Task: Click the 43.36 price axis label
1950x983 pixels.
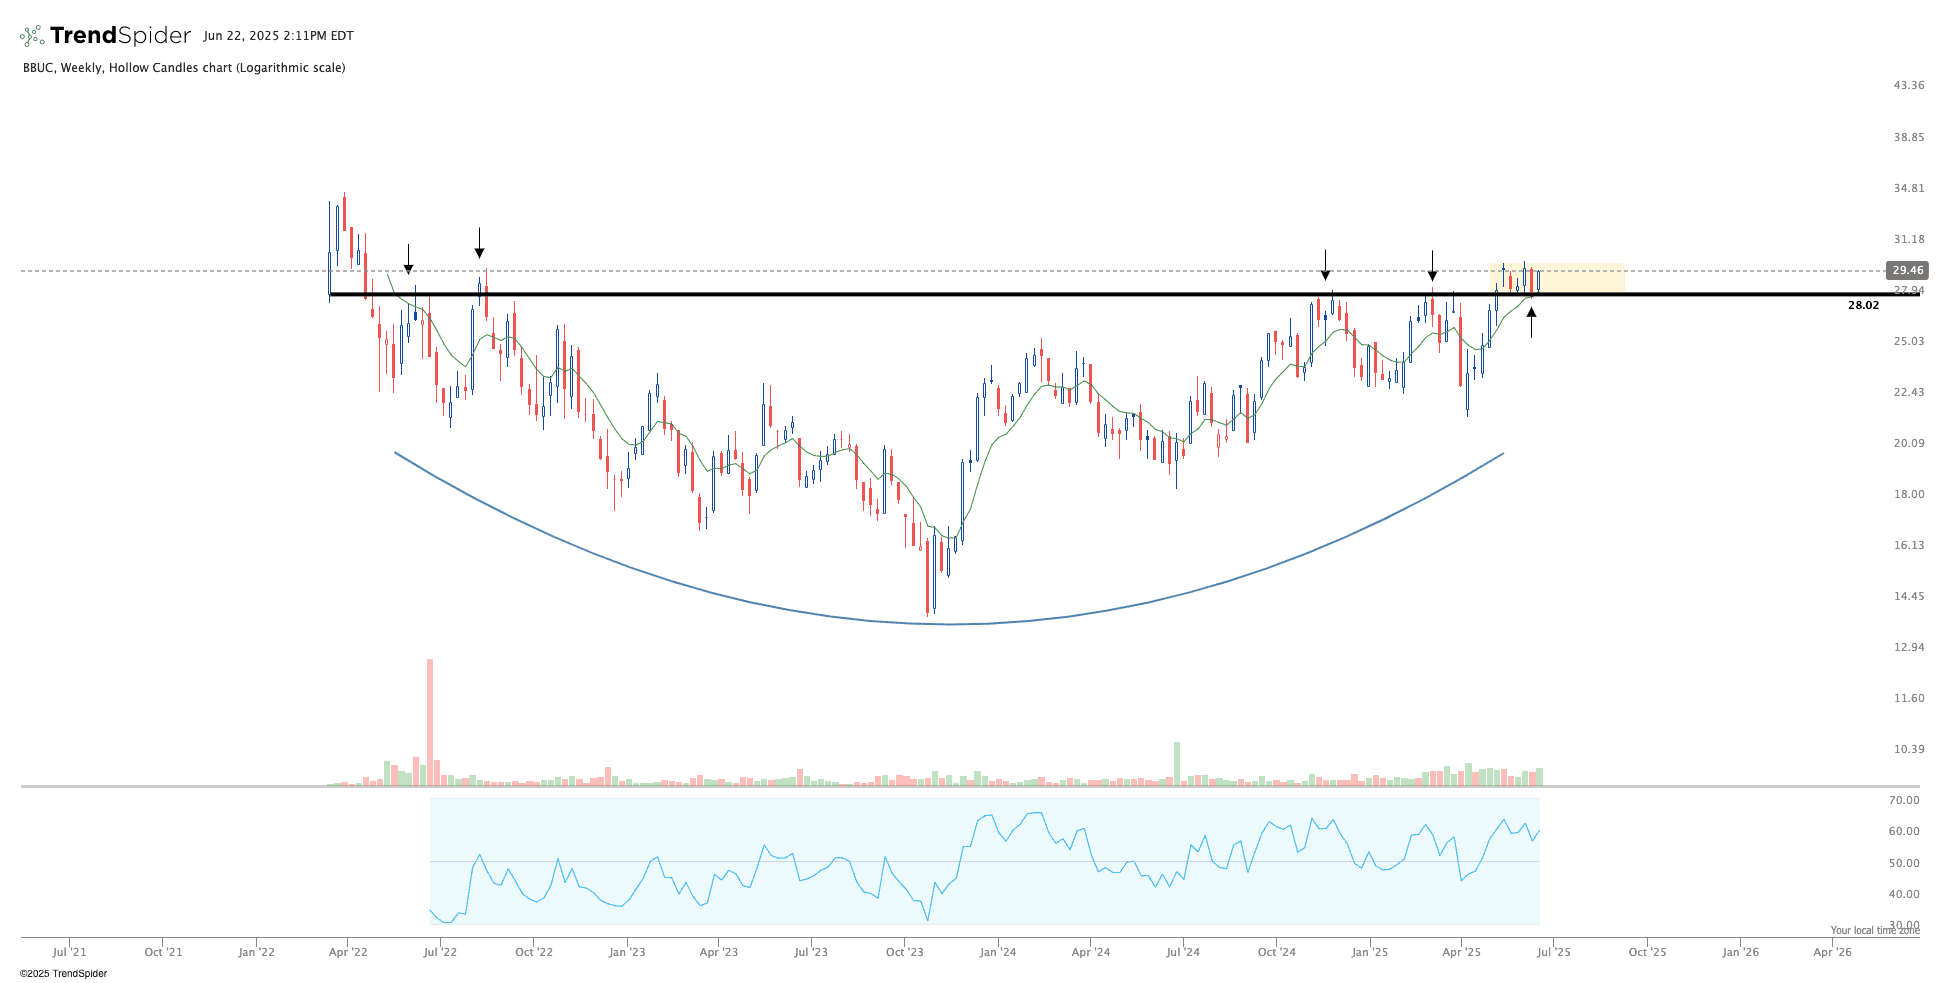Action: (x=1908, y=86)
